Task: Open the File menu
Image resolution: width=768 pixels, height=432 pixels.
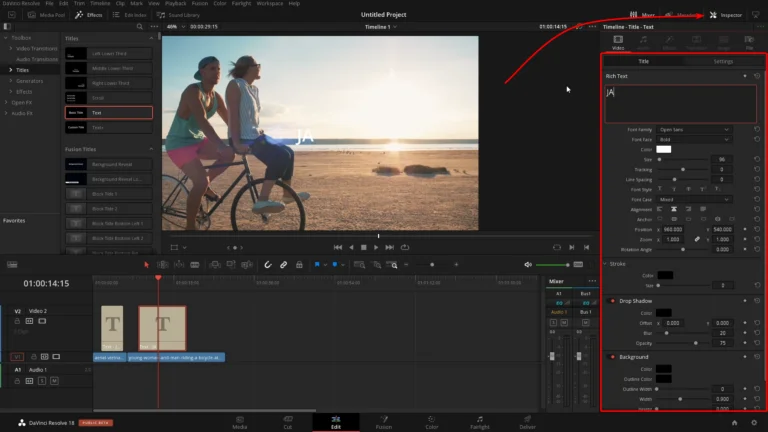Action: point(49,3)
